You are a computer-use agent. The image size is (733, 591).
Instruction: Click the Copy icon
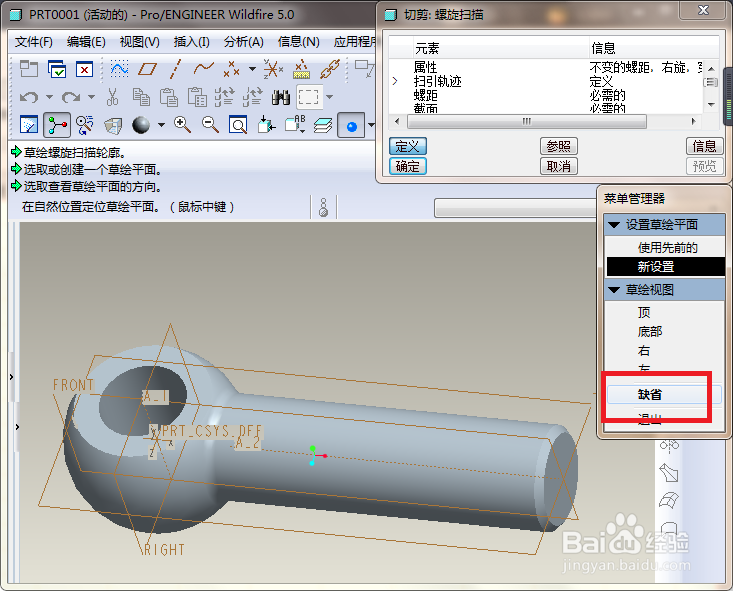[x=141, y=97]
